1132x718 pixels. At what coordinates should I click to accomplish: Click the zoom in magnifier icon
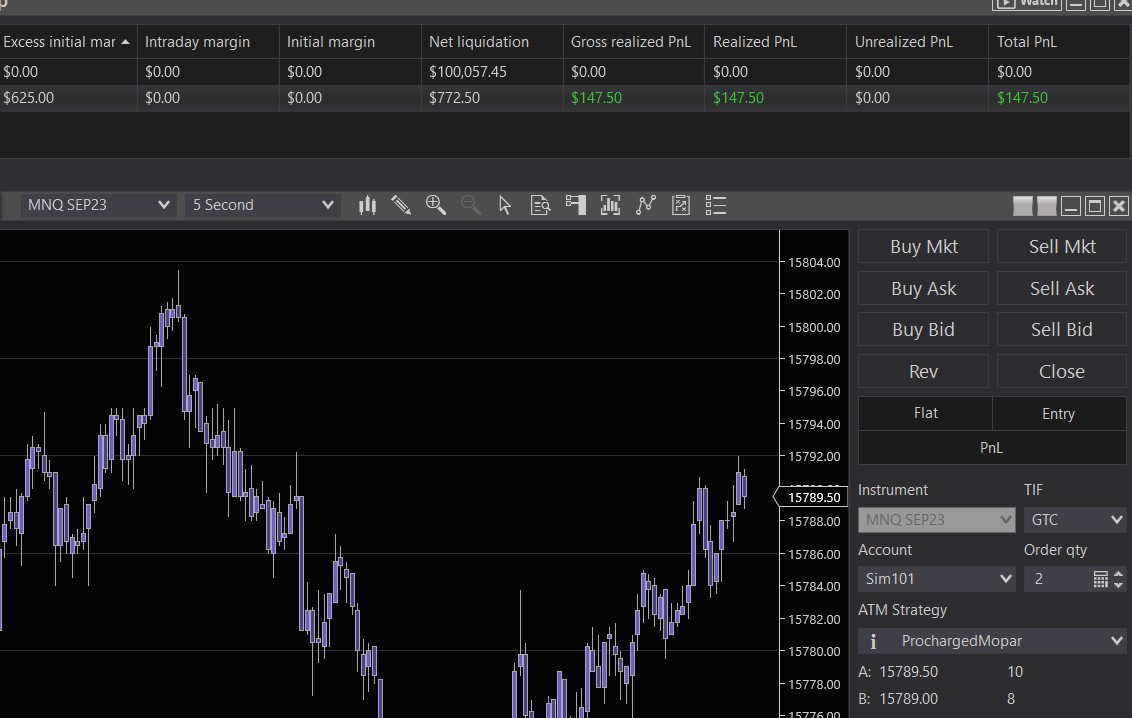435,205
